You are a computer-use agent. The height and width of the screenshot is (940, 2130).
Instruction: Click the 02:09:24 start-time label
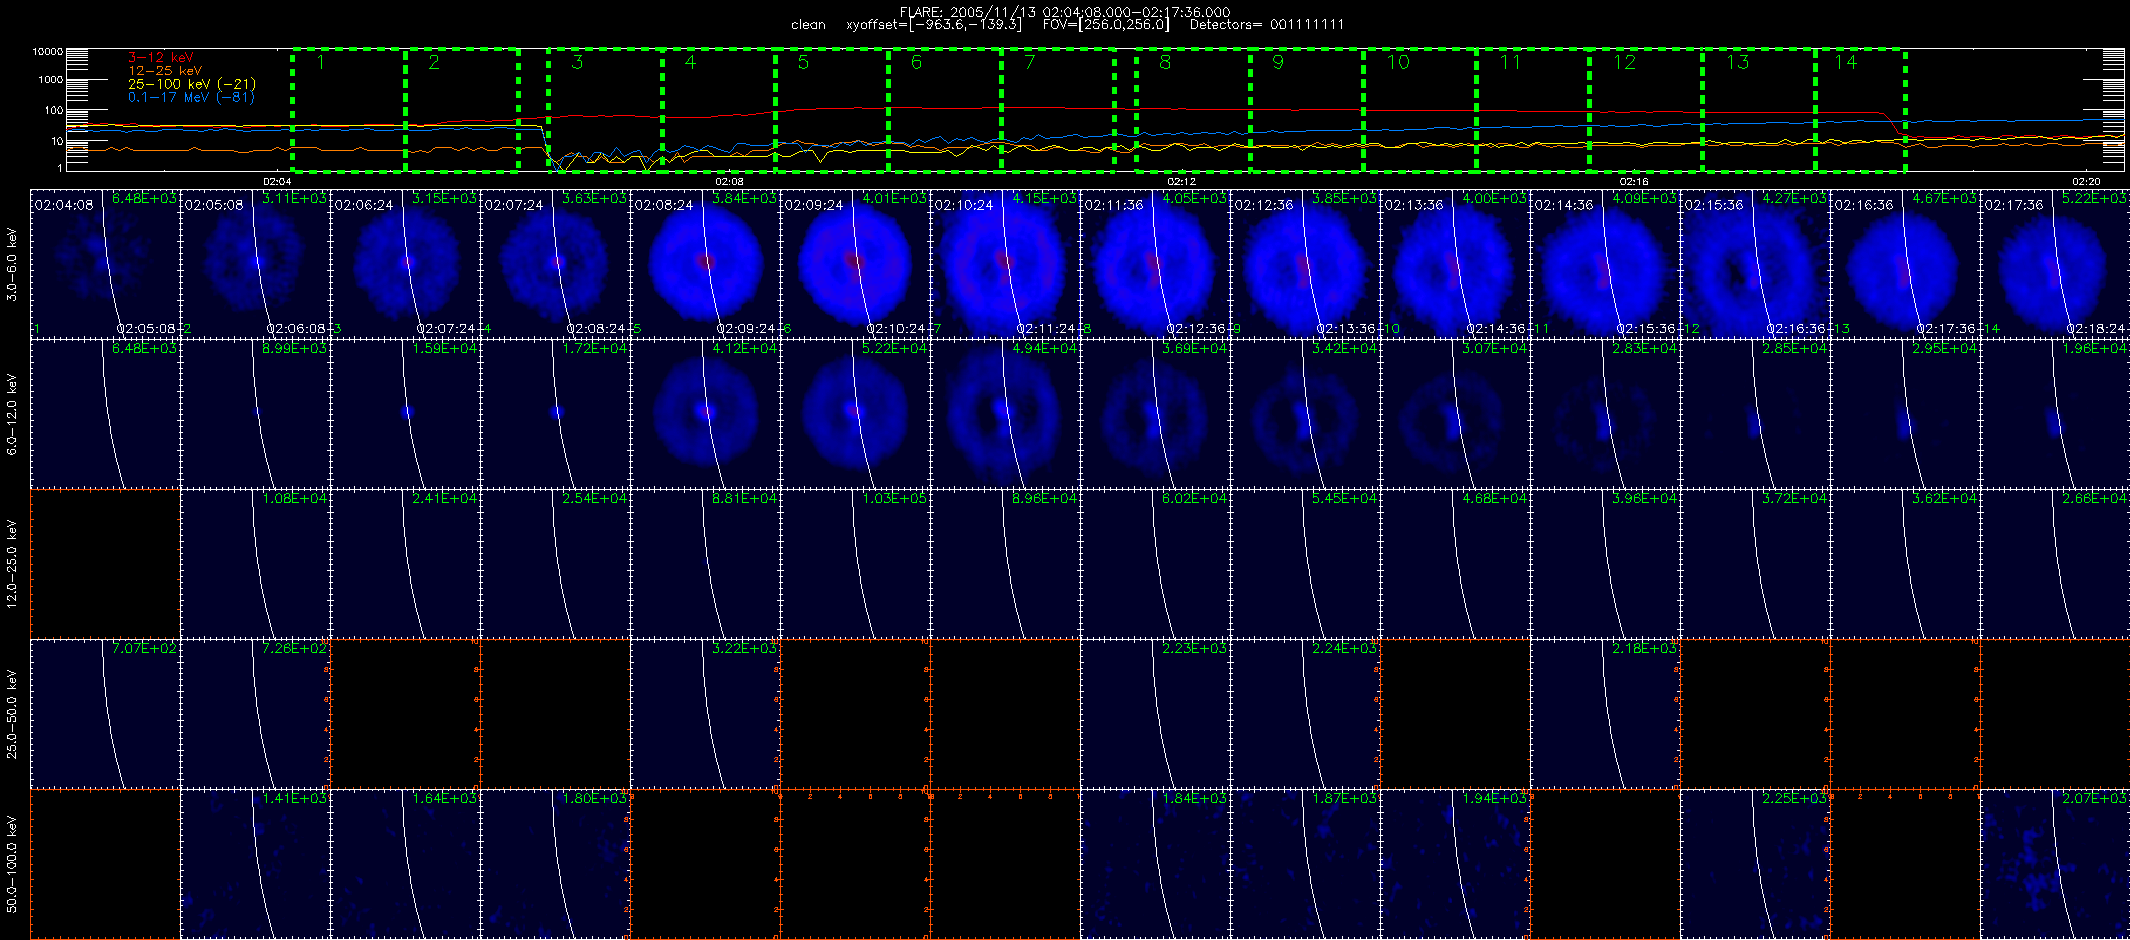813,204
